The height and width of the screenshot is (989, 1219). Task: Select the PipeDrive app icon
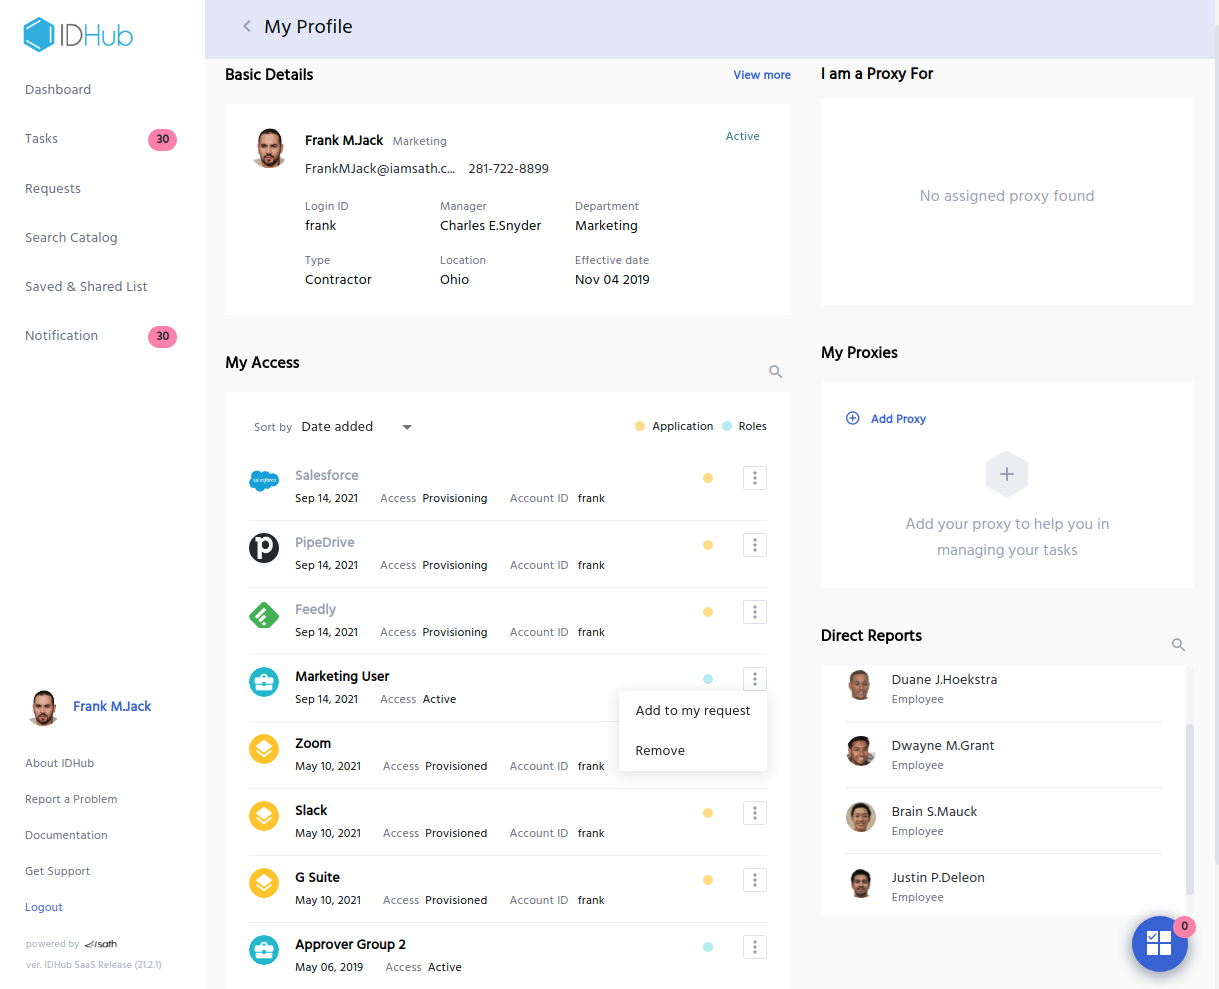coord(264,548)
